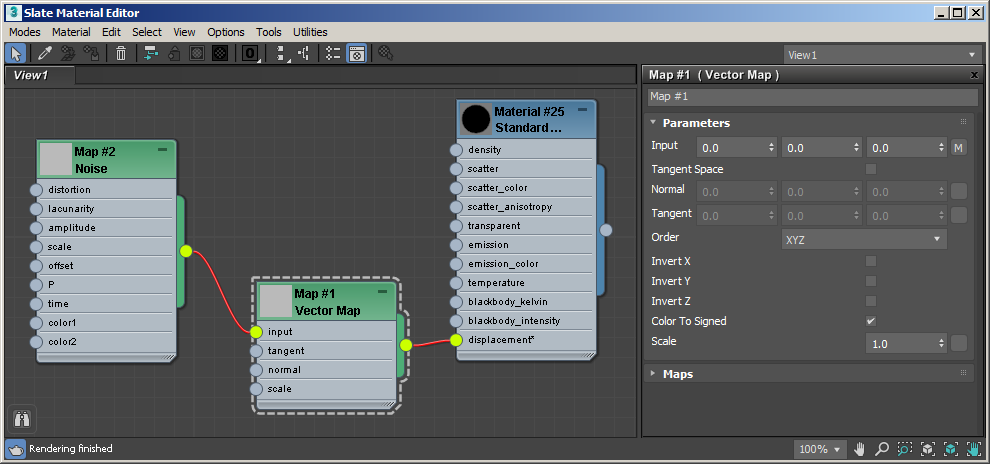
Task: Open the View1 navigator dropdown
Action: (883, 55)
